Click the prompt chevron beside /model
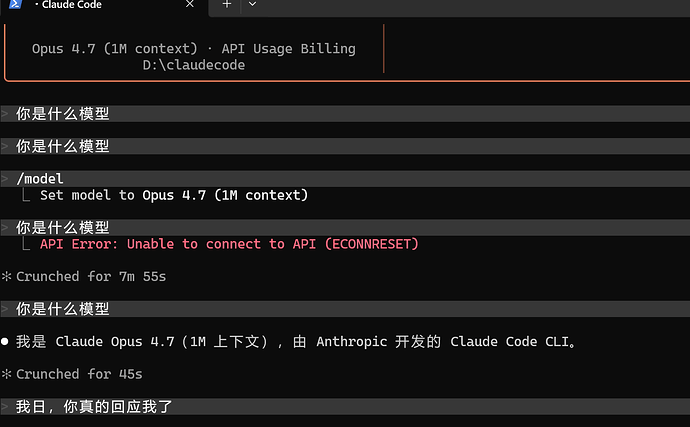Image resolution: width=690 pixels, height=427 pixels. 5,179
